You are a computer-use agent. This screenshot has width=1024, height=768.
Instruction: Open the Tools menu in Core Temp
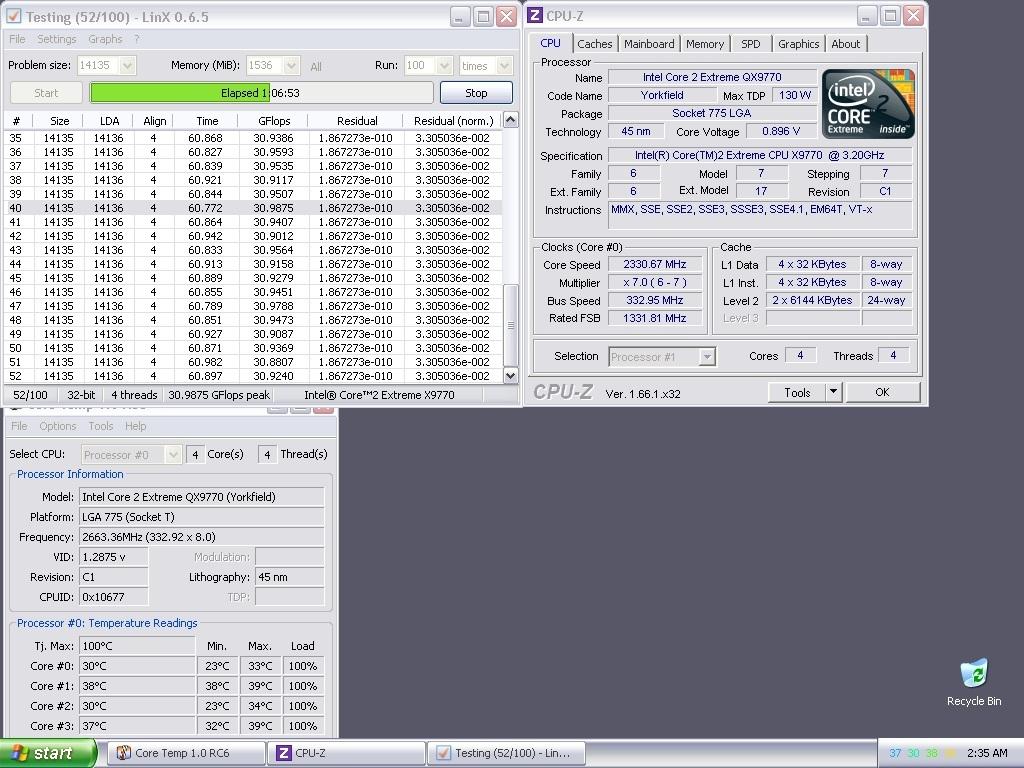(101, 426)
